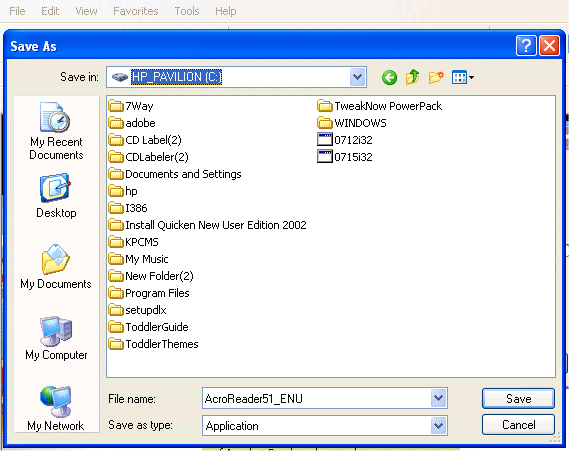Image resolution: width=569 pixels, height=451 pixels.
Task: Expand the File name dropdown arrow
Action: pyautogui.click(x=438, y=398)
